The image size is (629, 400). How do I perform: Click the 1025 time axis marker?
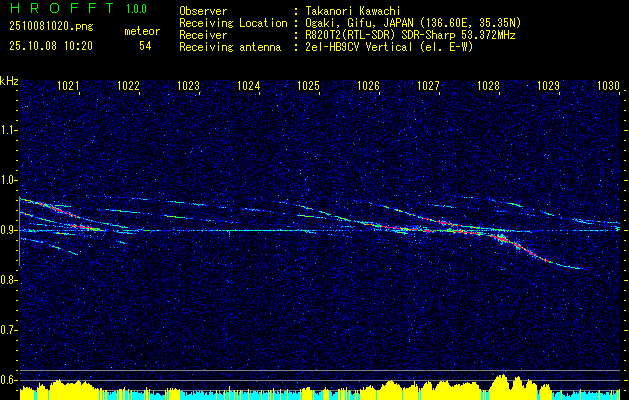tap(308, 85)
